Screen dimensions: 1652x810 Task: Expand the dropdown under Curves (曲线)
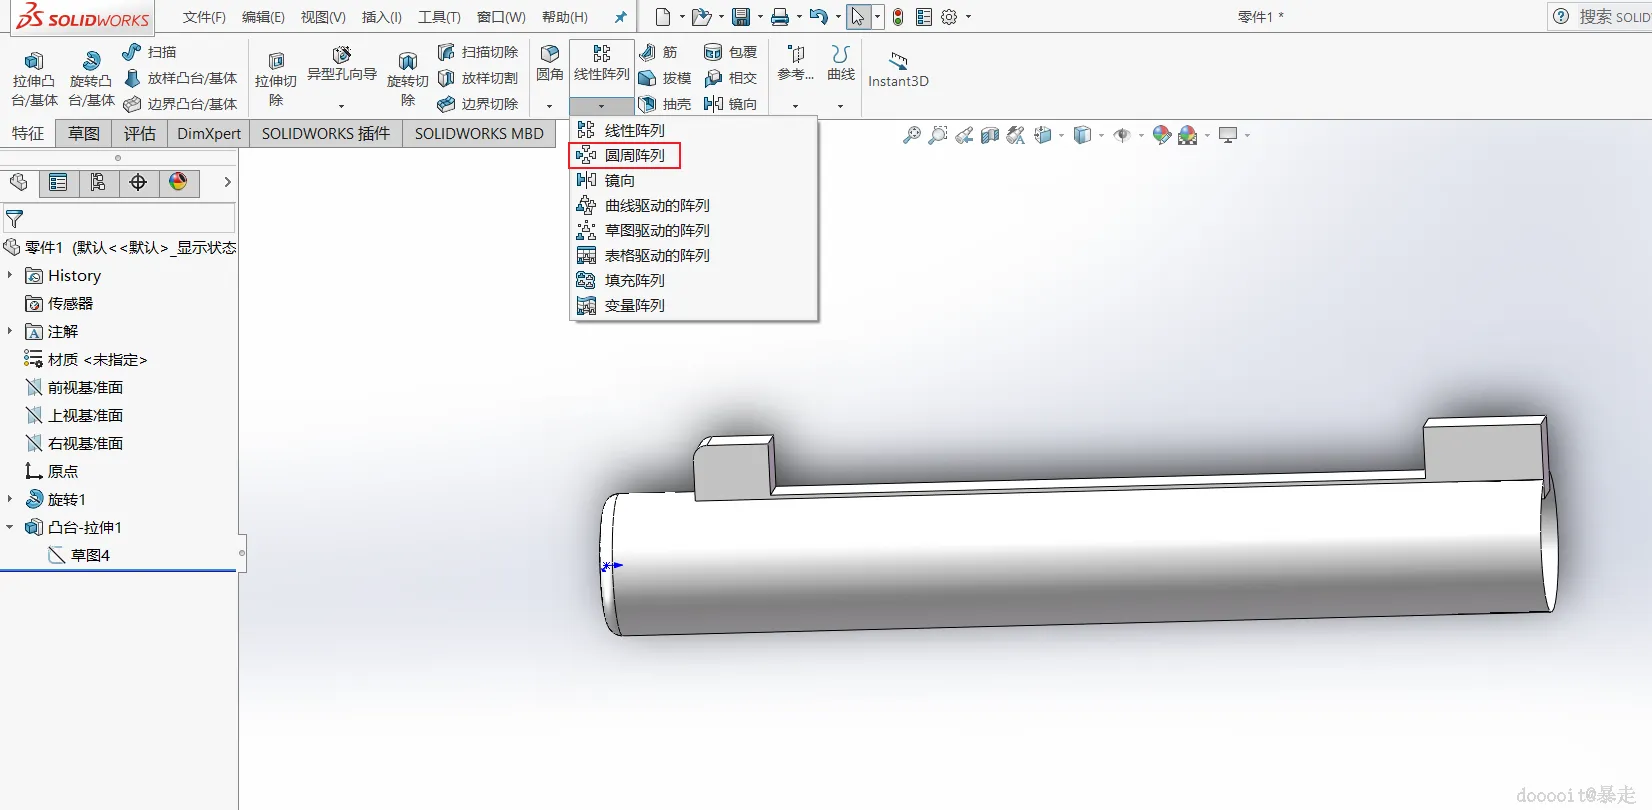pyautogui.click(x=841, y=106)
